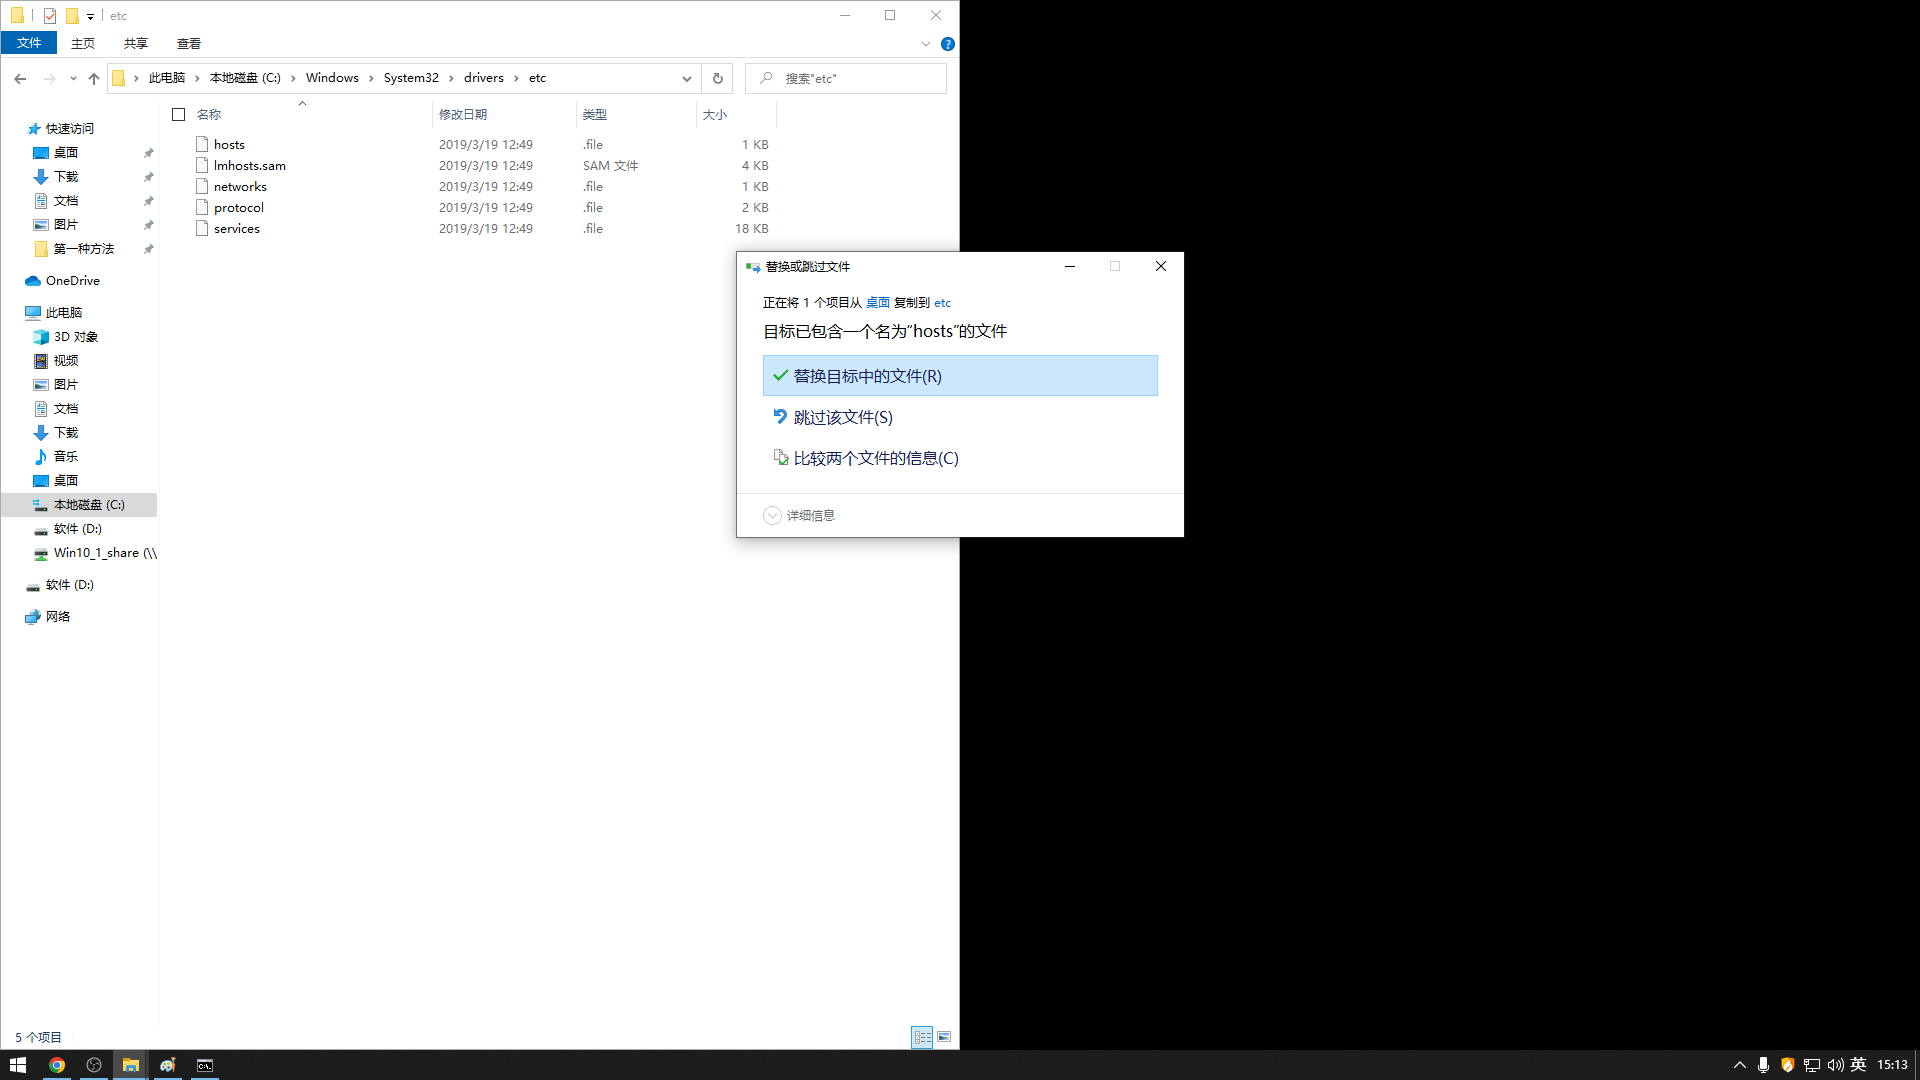Select 此电脑 in navigation pane
Image resolution: width=1920 pixels, height=1080 pixels.
(x=64, y=313)
